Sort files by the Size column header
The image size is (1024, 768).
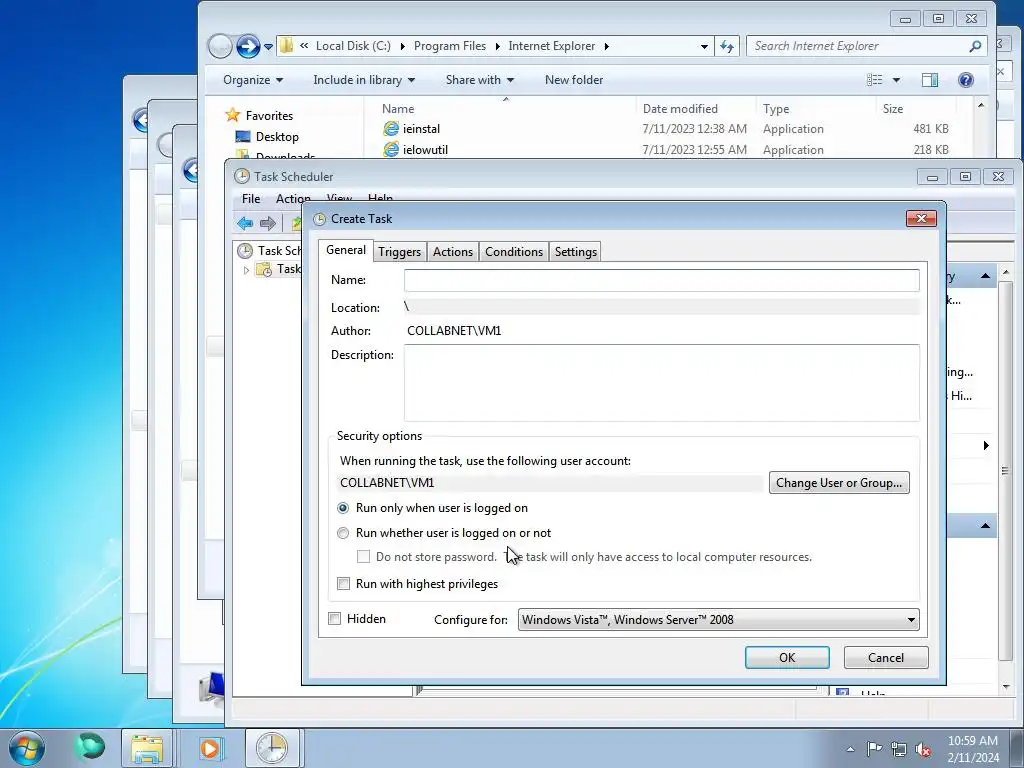(893, 109)
